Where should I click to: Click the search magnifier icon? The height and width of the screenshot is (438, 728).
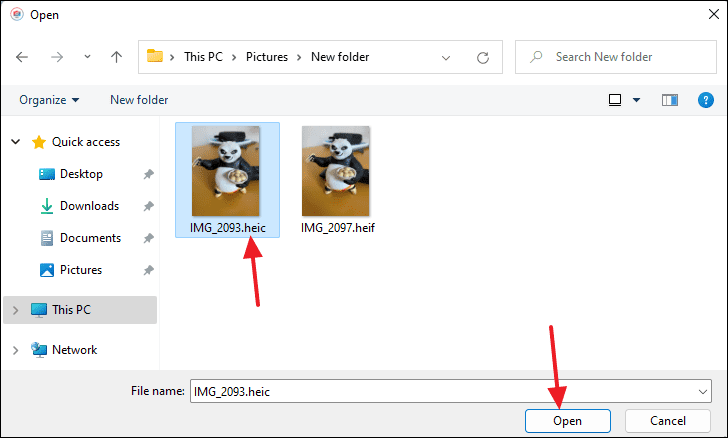point(536,57)
